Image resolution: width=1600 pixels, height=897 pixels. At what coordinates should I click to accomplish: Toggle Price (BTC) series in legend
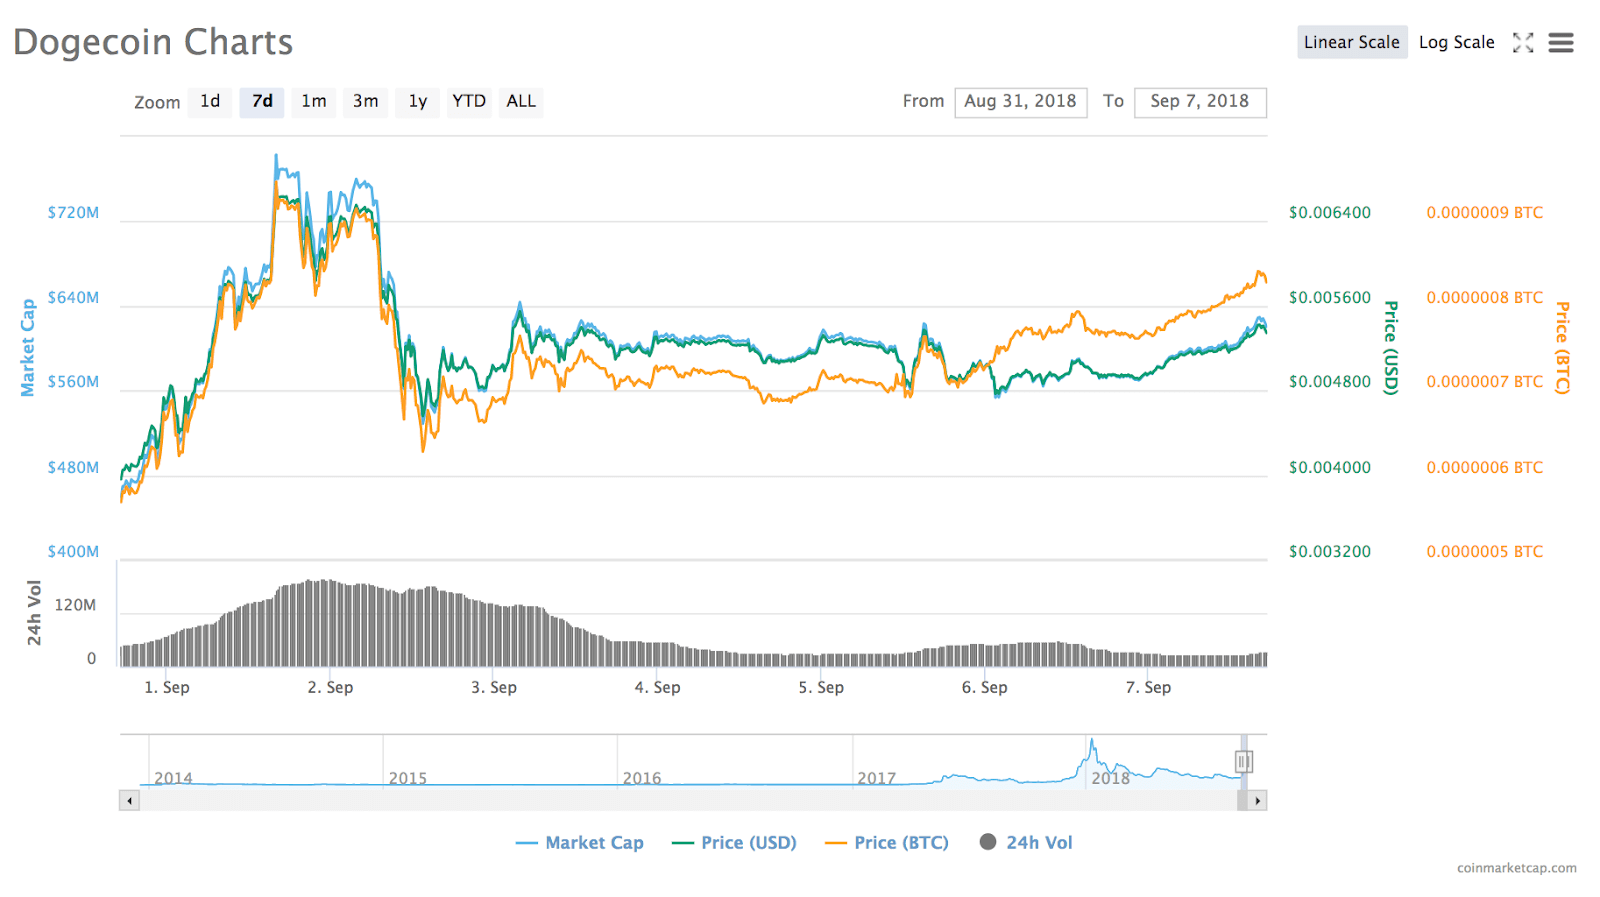(x=887, y=843)
